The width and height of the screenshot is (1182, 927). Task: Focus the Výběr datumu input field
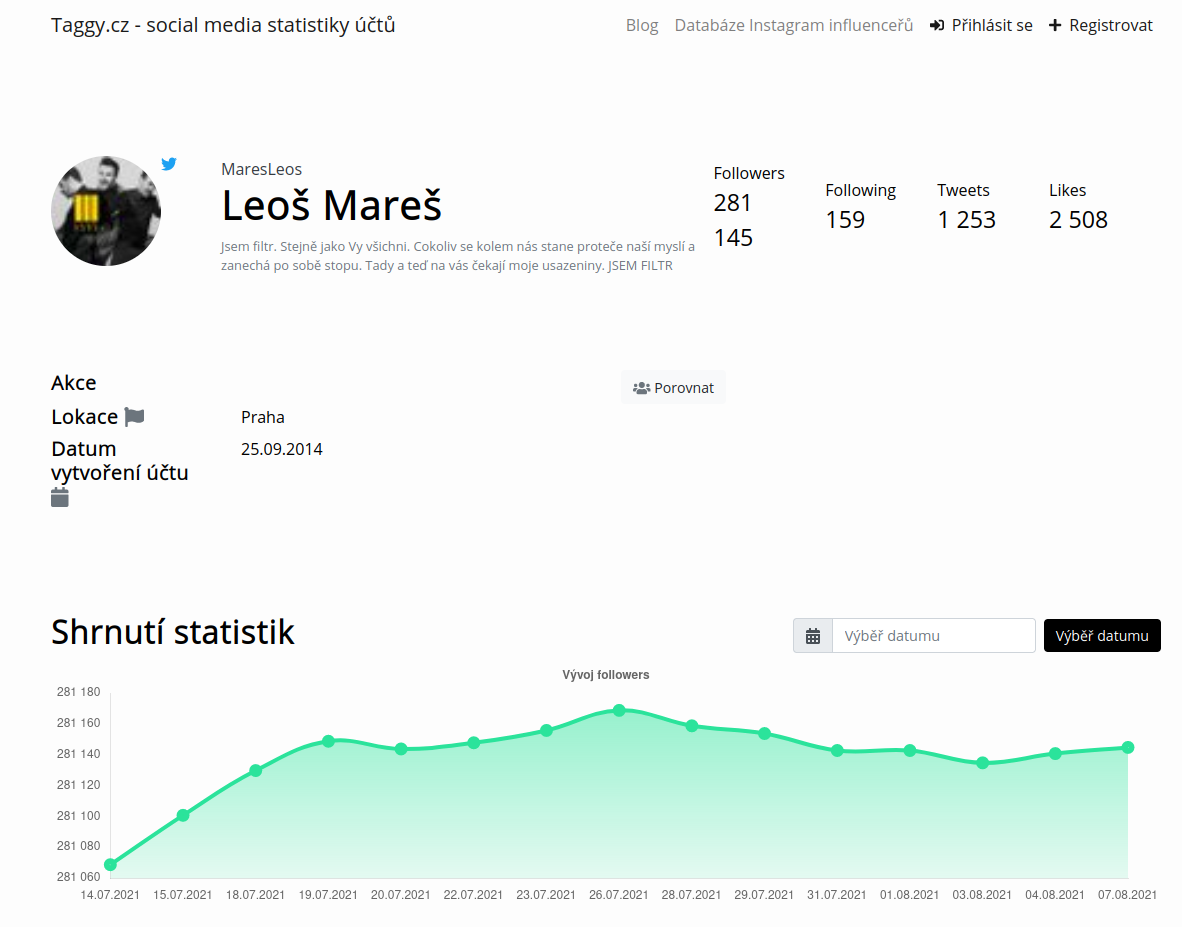[x=933, y=636]
